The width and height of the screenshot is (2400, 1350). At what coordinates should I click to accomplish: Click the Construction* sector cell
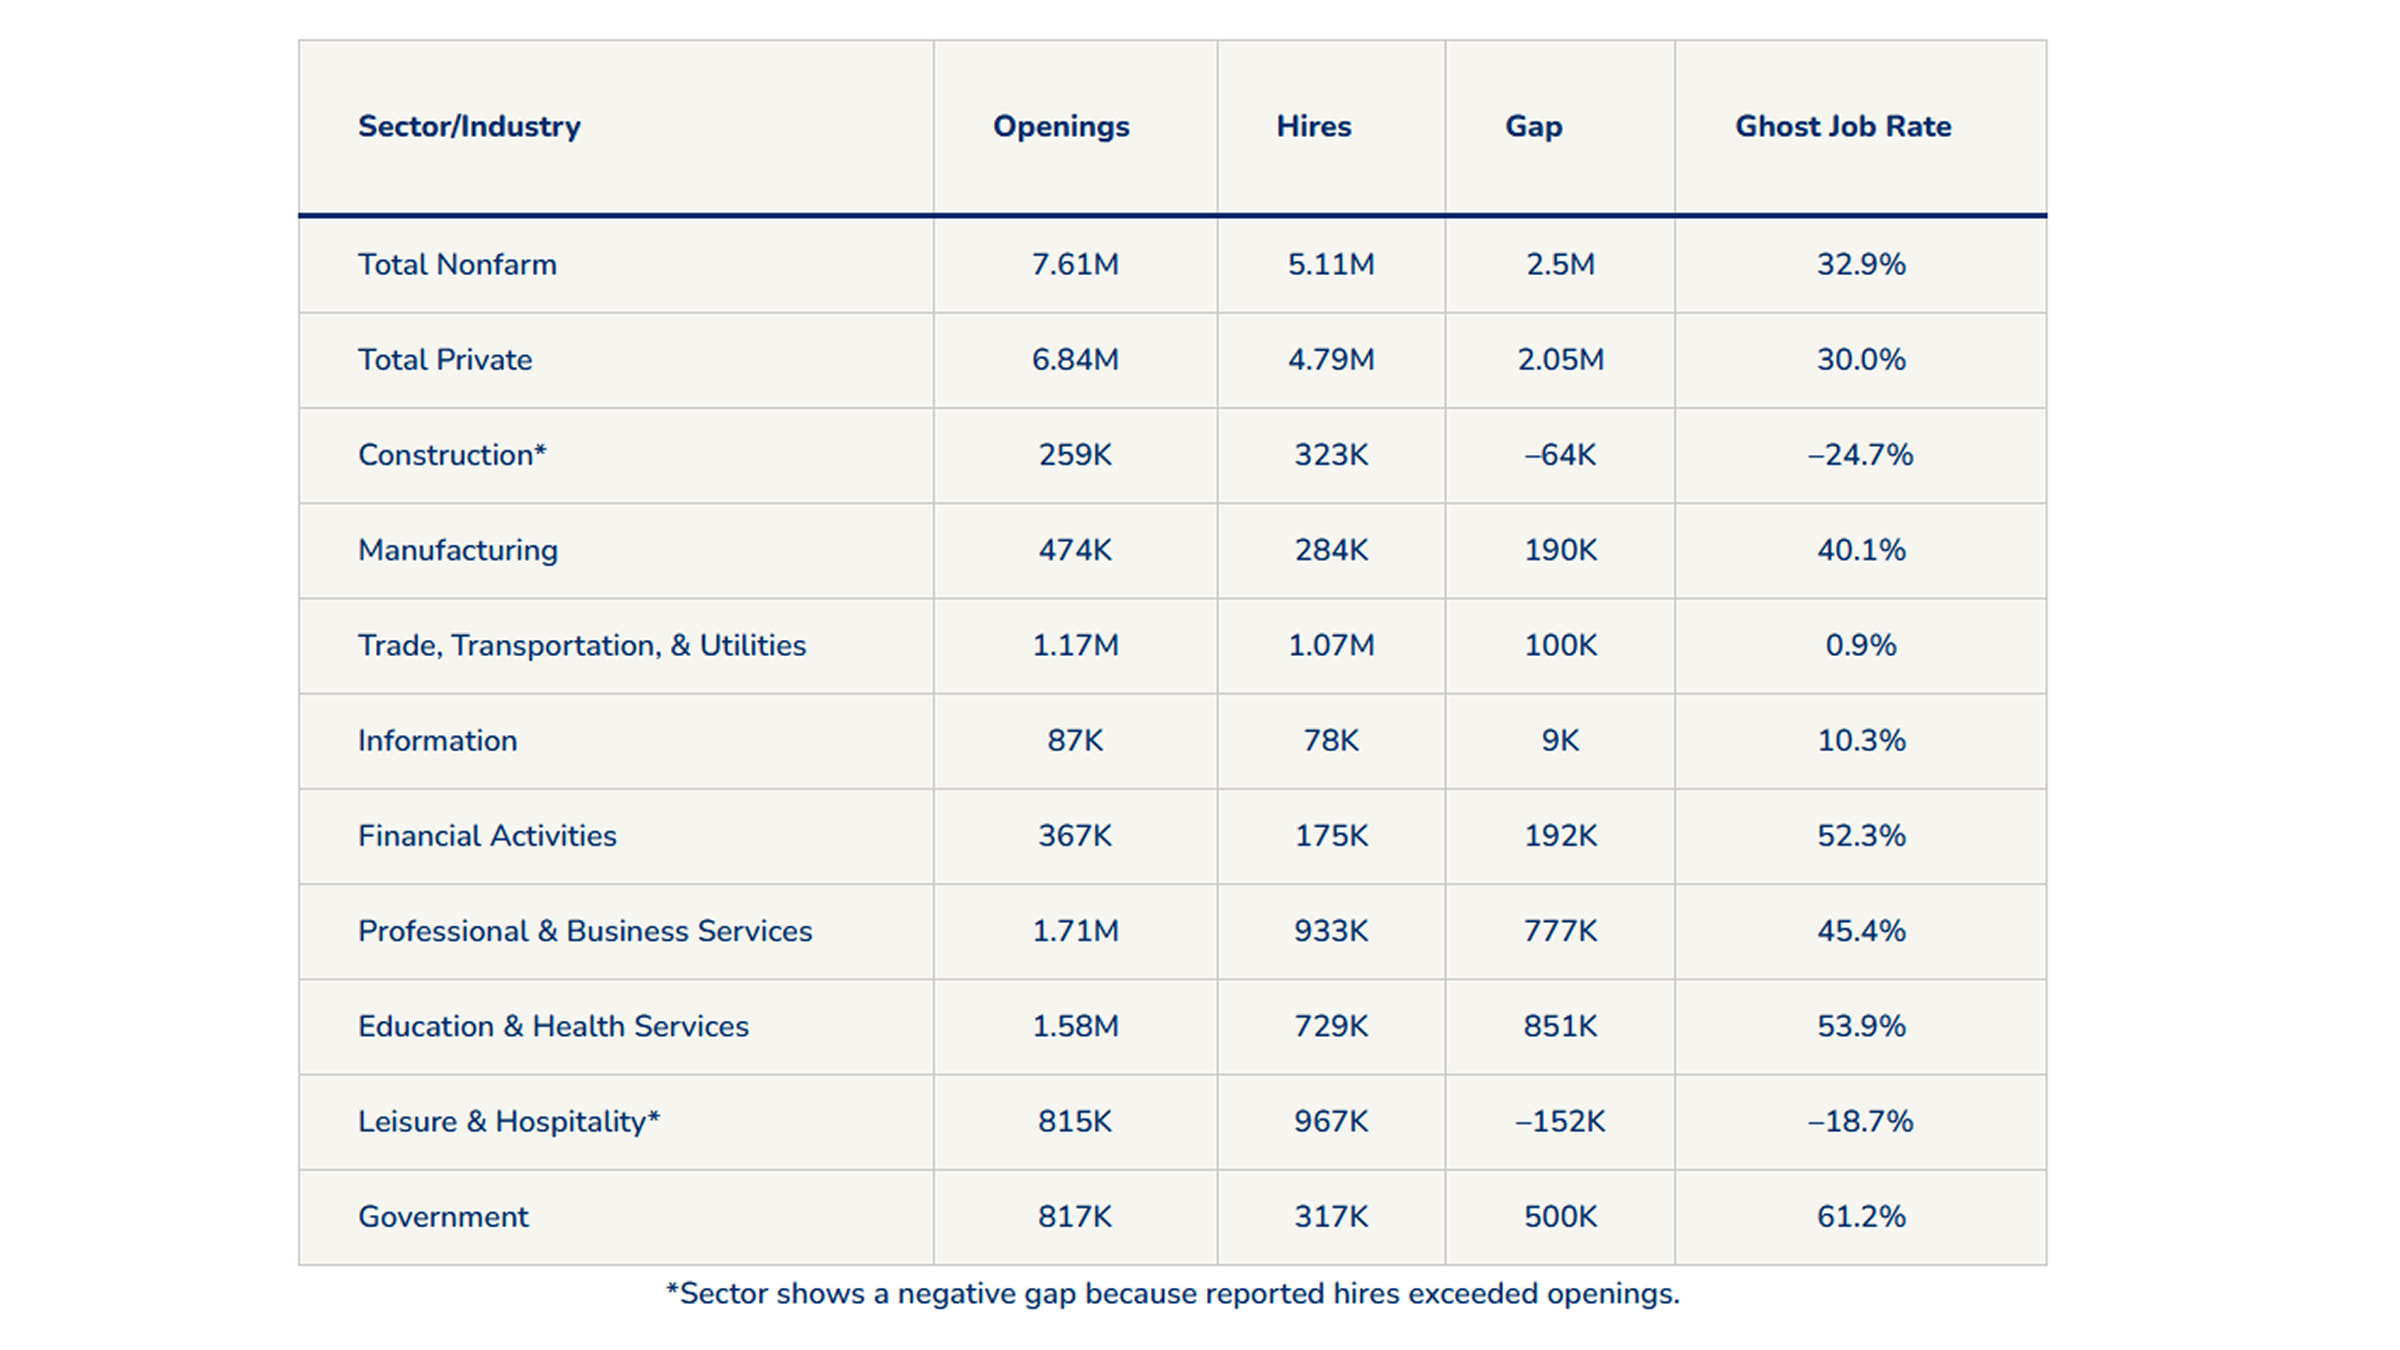(x=452, y=455)
